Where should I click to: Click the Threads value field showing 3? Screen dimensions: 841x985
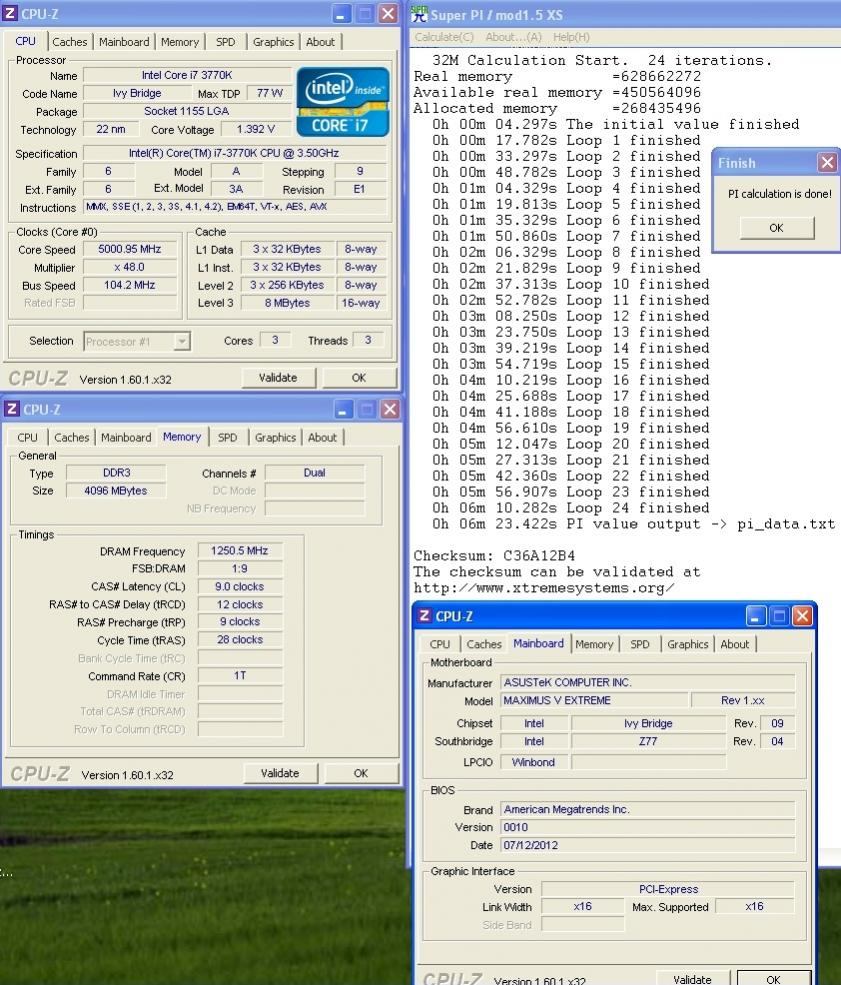[x=368, y=340]
